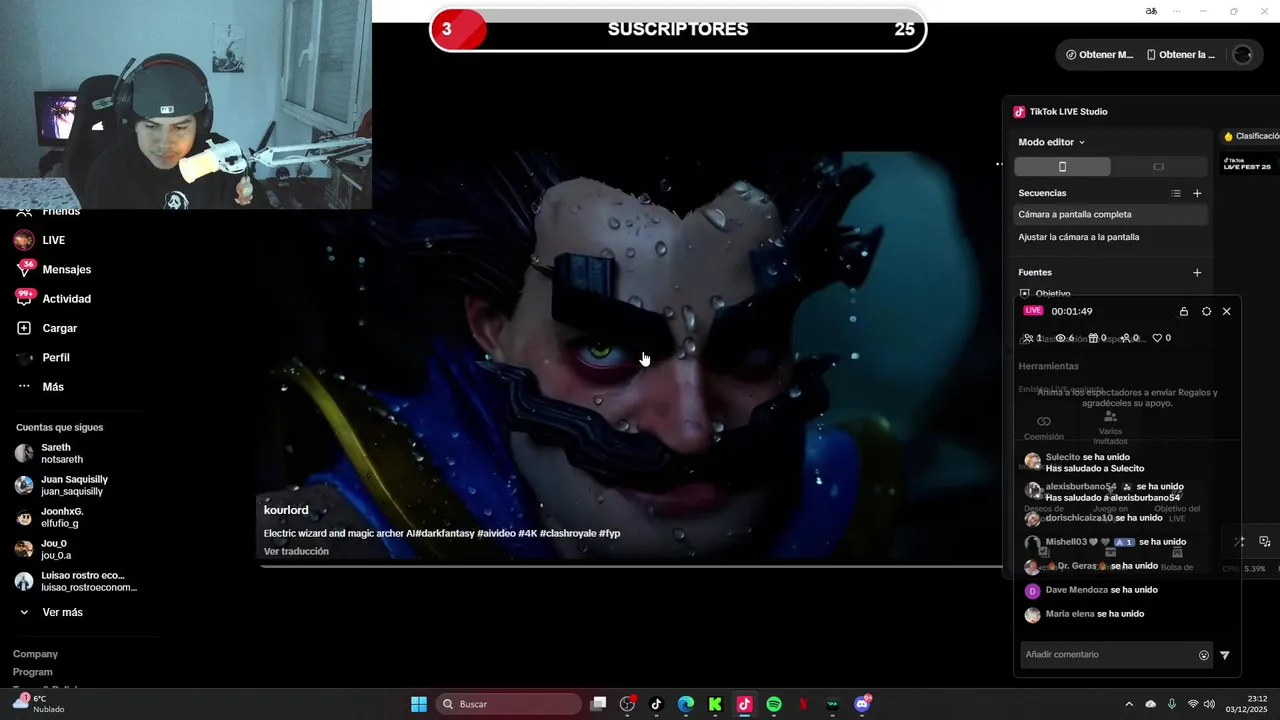Click Maria elena's name in chat
This screenshot has height=720, width=1280.
tap(1070, 614)
